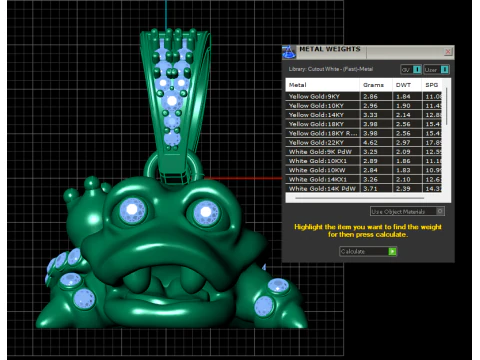Select the frog's left eye gemstone

133,210
